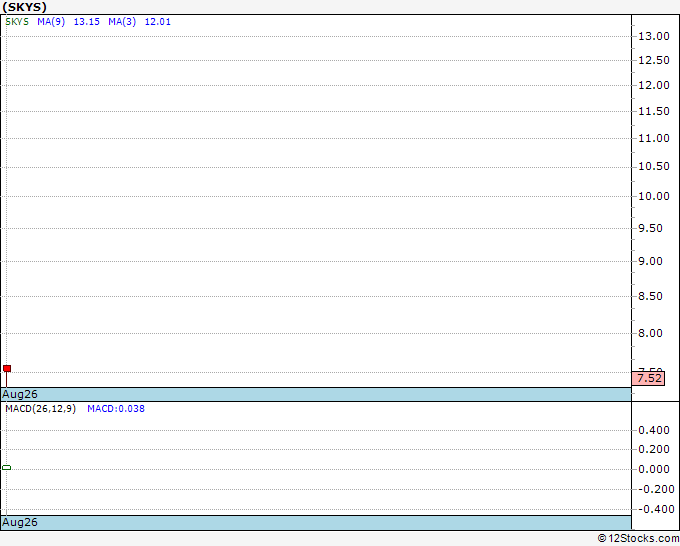Image resolution: width=680 pixels, height=546 pixels.
Task: Click the 12.00 price axis label
Action: point(654,85)
